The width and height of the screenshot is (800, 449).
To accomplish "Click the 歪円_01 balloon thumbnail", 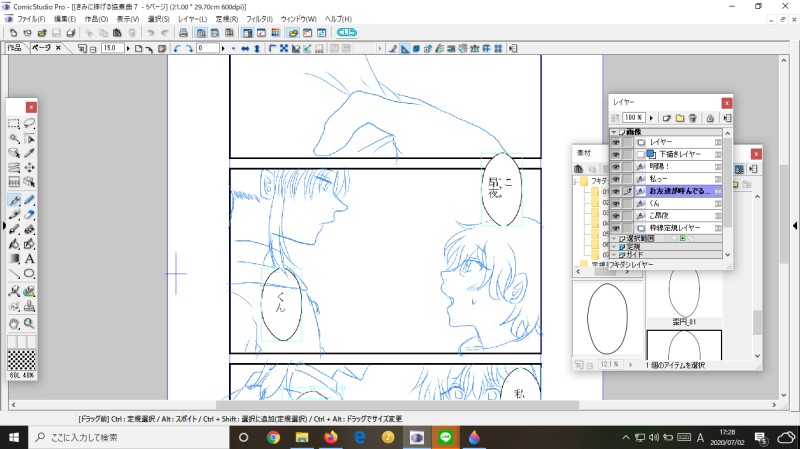I will click(x=684, y=293).
